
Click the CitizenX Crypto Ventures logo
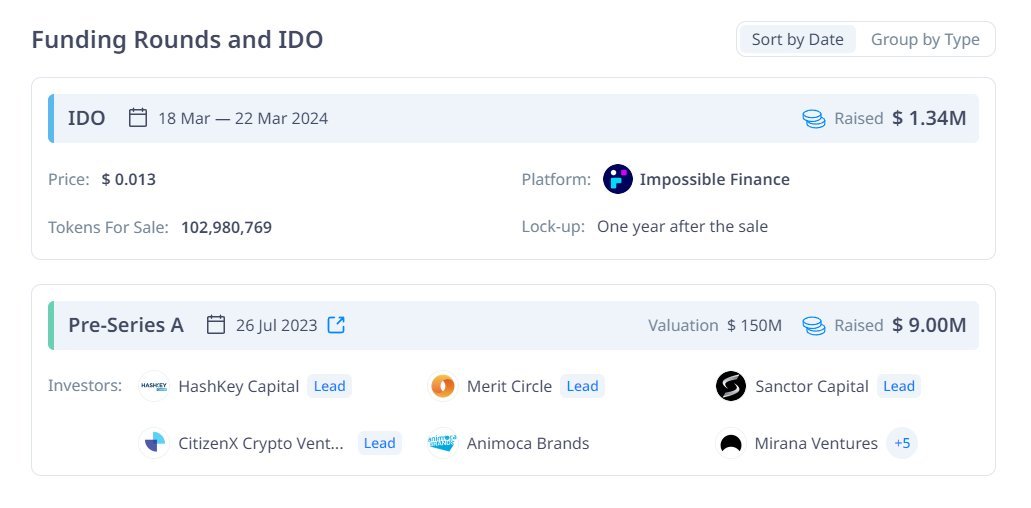point(154,443)
